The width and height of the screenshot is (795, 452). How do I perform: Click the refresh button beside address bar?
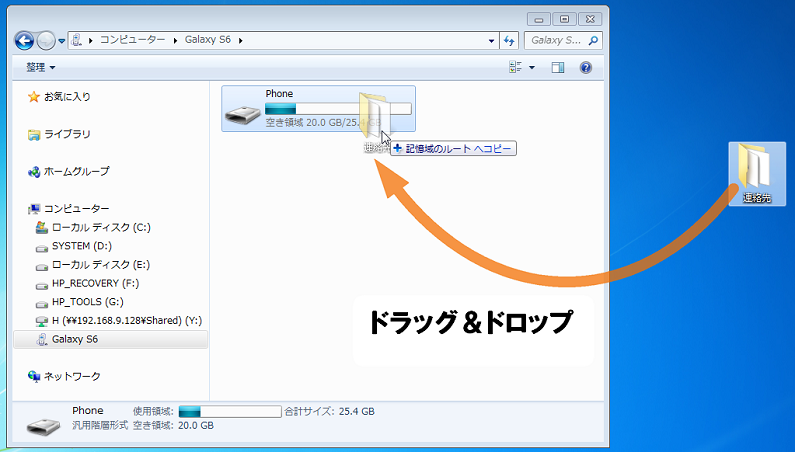[509, 41]
